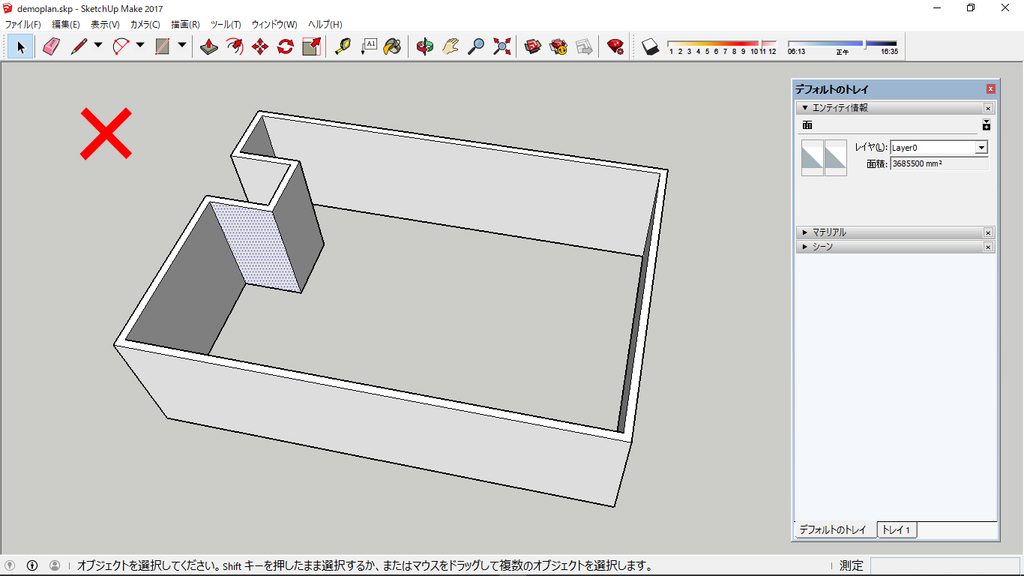Select the Line pencil tool

tap(79, 46)
